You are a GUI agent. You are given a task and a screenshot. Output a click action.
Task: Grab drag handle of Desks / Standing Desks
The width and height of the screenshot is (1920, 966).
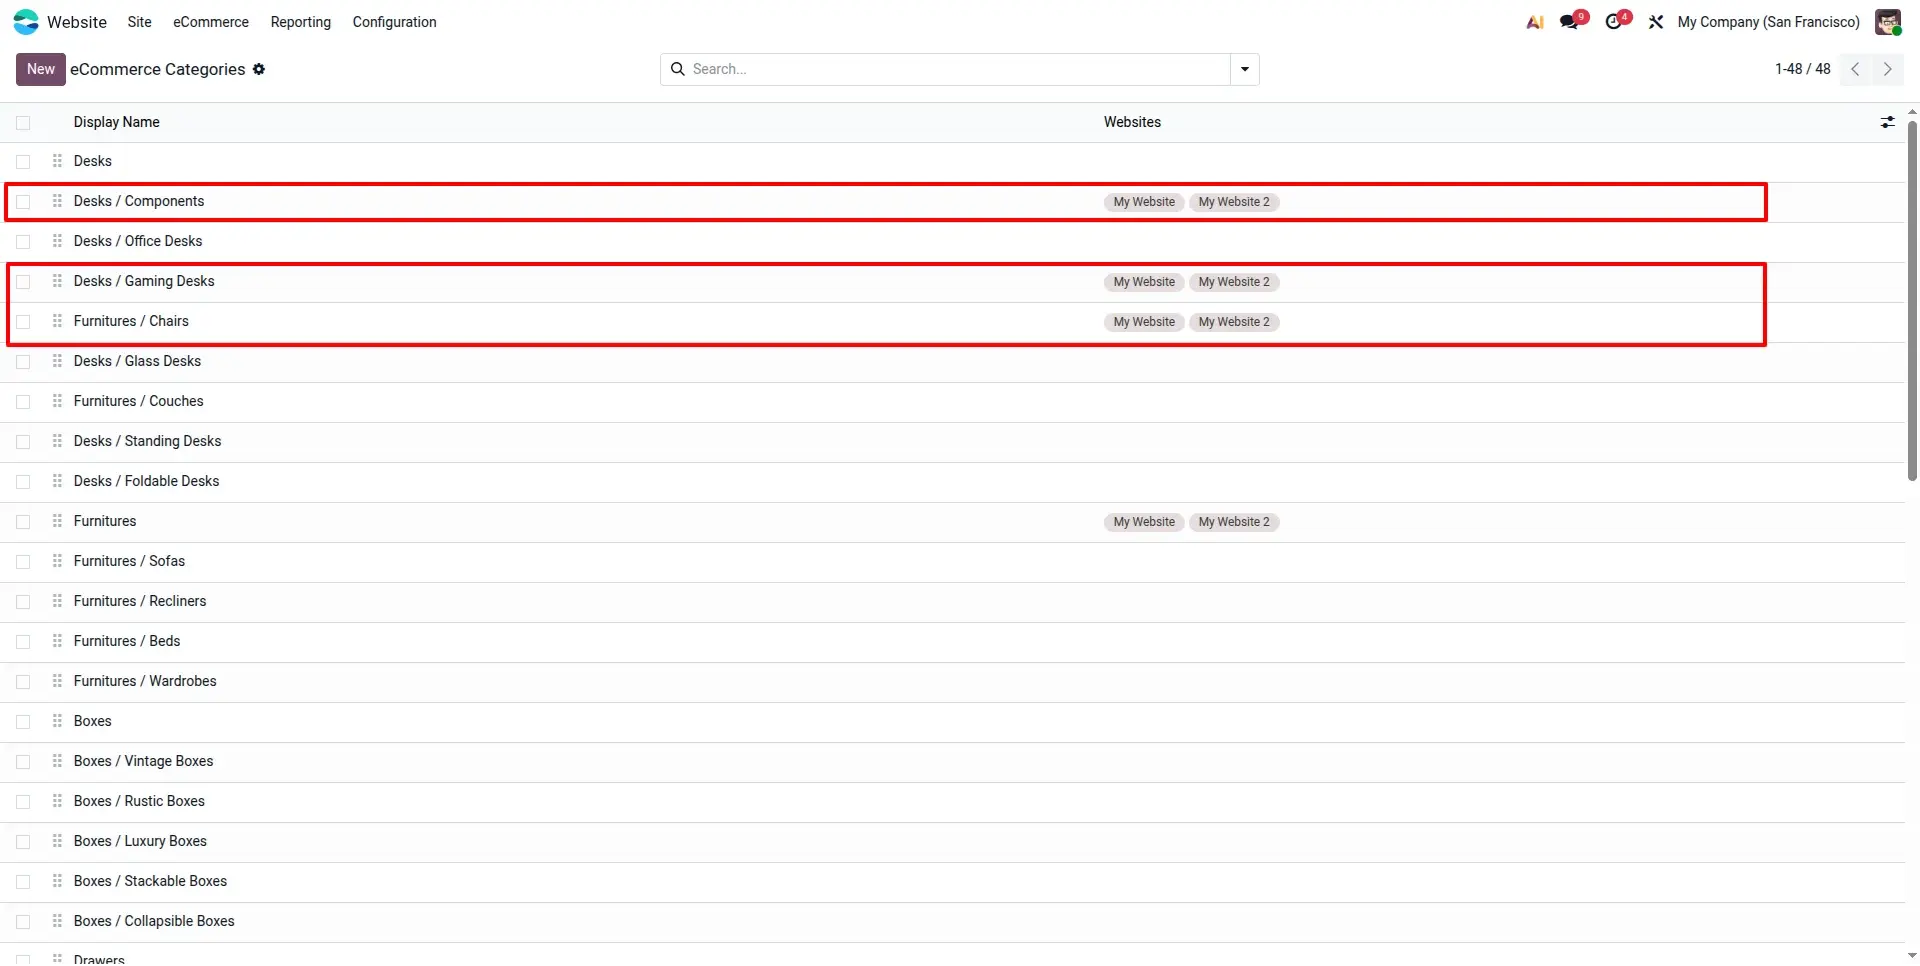point(57,441)
